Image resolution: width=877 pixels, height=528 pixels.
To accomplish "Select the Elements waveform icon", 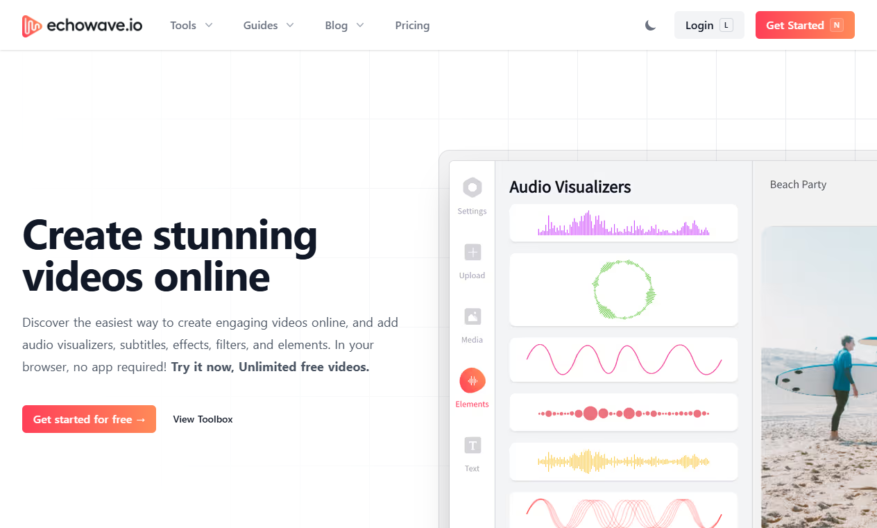I will point(473,381).
